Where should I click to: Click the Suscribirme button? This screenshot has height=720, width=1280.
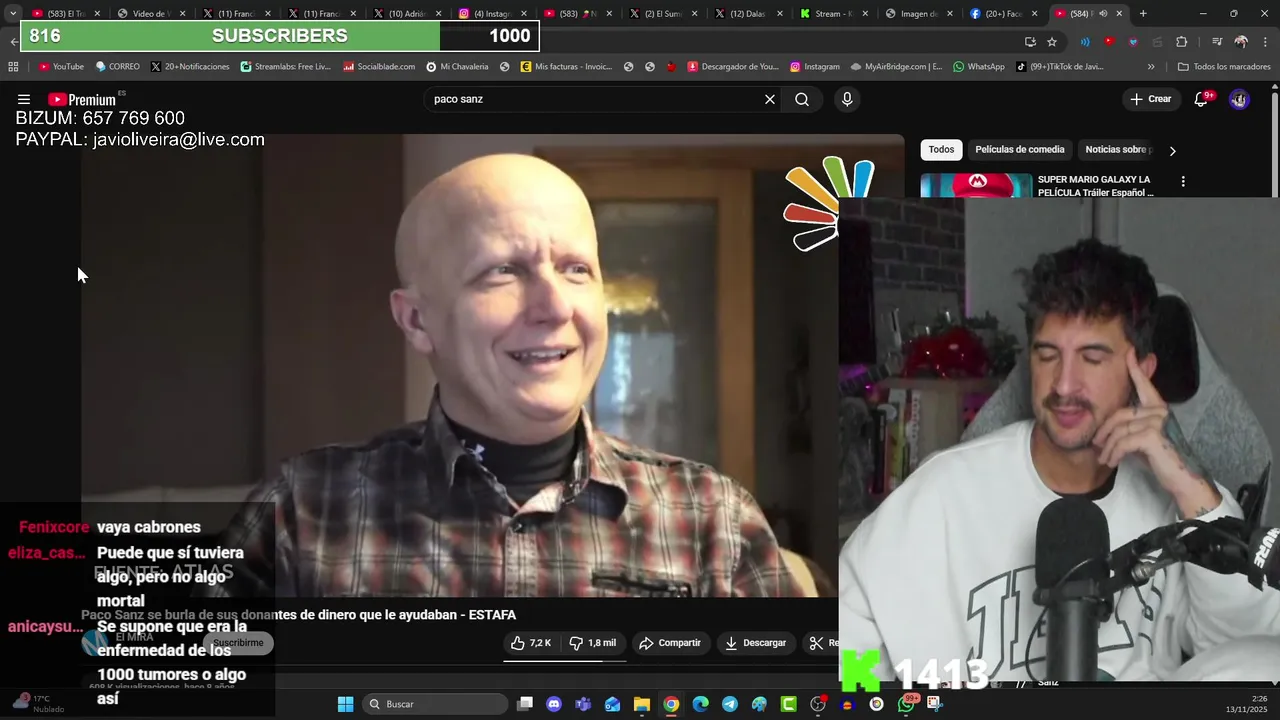(x=238, y=643)
